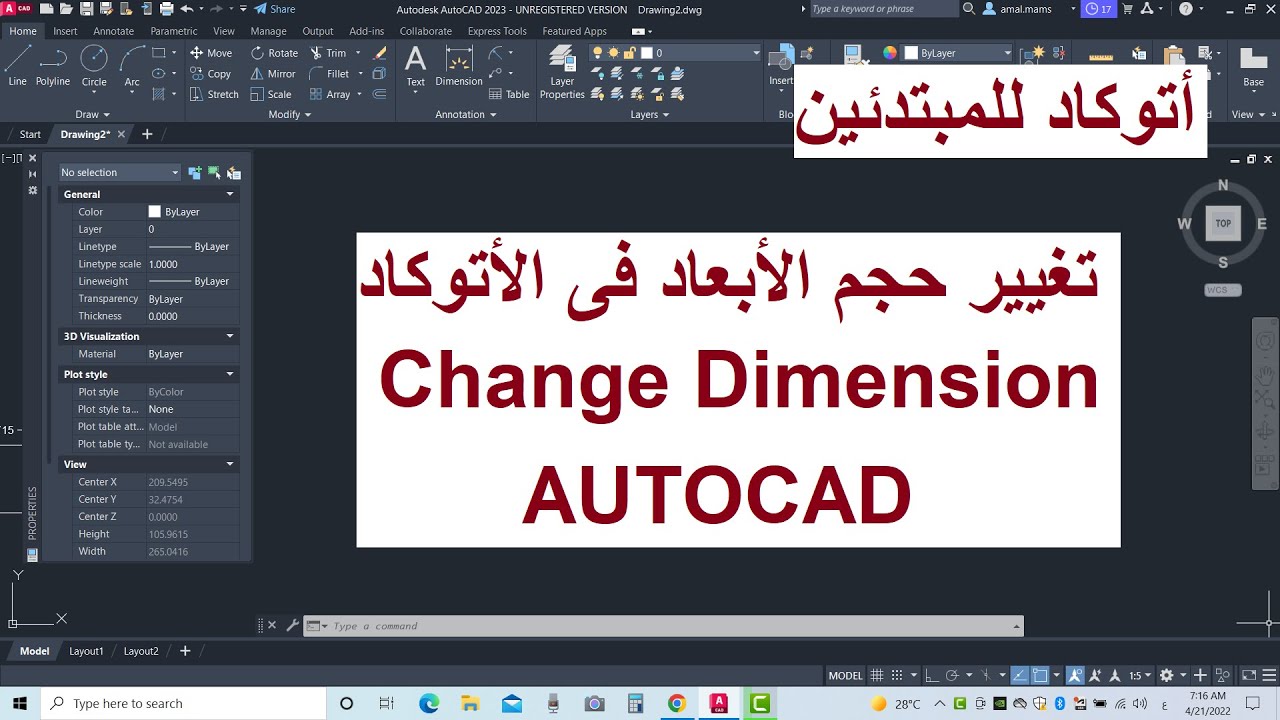Screen dimensions: 1280x720
Task: Switch to the Start file tab
Action: (x=30, y=134)
